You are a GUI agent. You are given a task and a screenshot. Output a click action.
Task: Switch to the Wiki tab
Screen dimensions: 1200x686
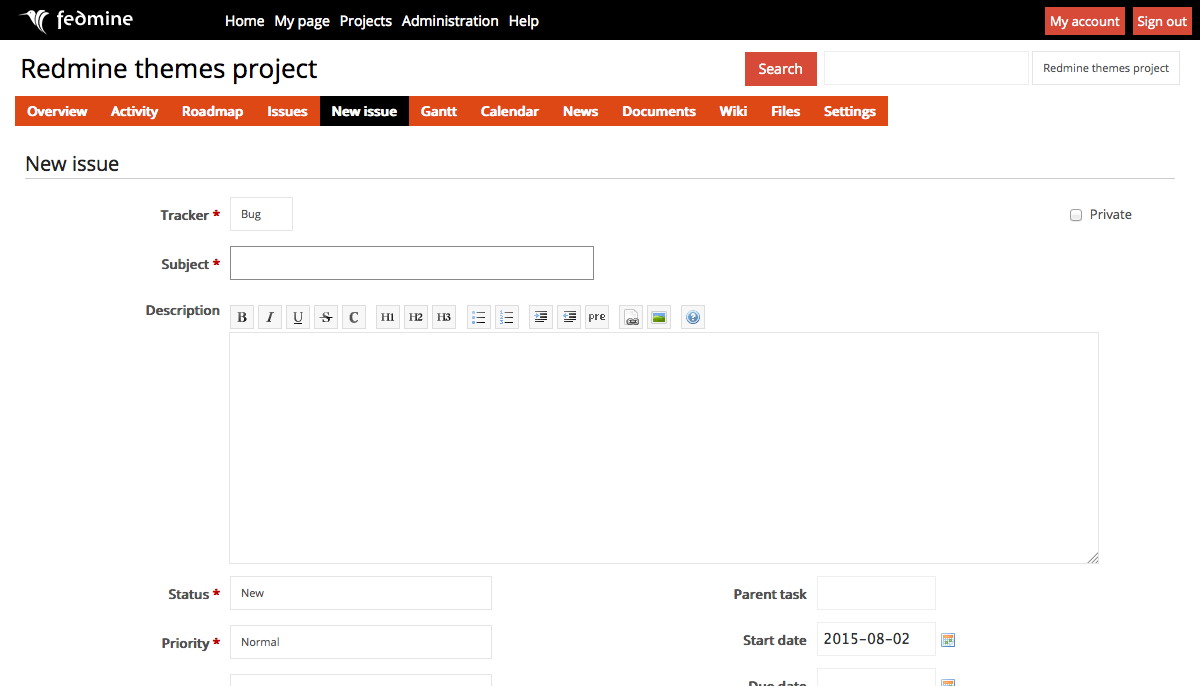[733, 111]
